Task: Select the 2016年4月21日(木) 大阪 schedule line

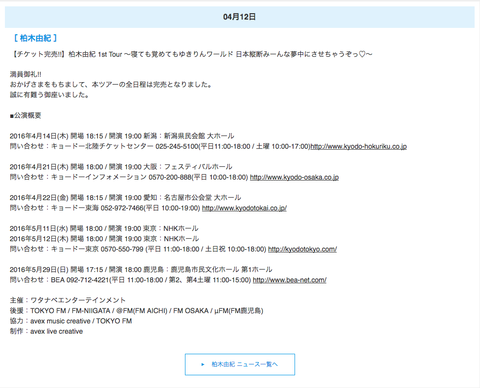Action: coord(121,167)
